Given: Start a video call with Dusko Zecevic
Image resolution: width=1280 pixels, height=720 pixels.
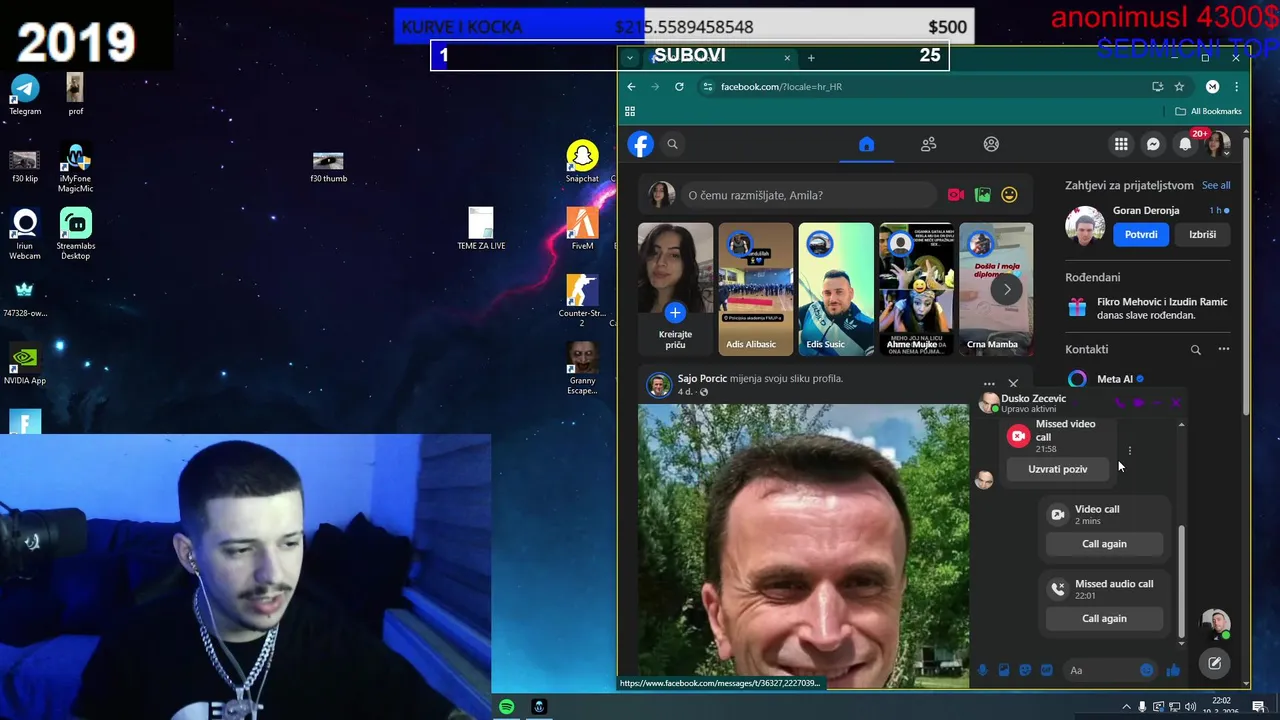Looking at the screenshot, I should (x=1138, y=403).
